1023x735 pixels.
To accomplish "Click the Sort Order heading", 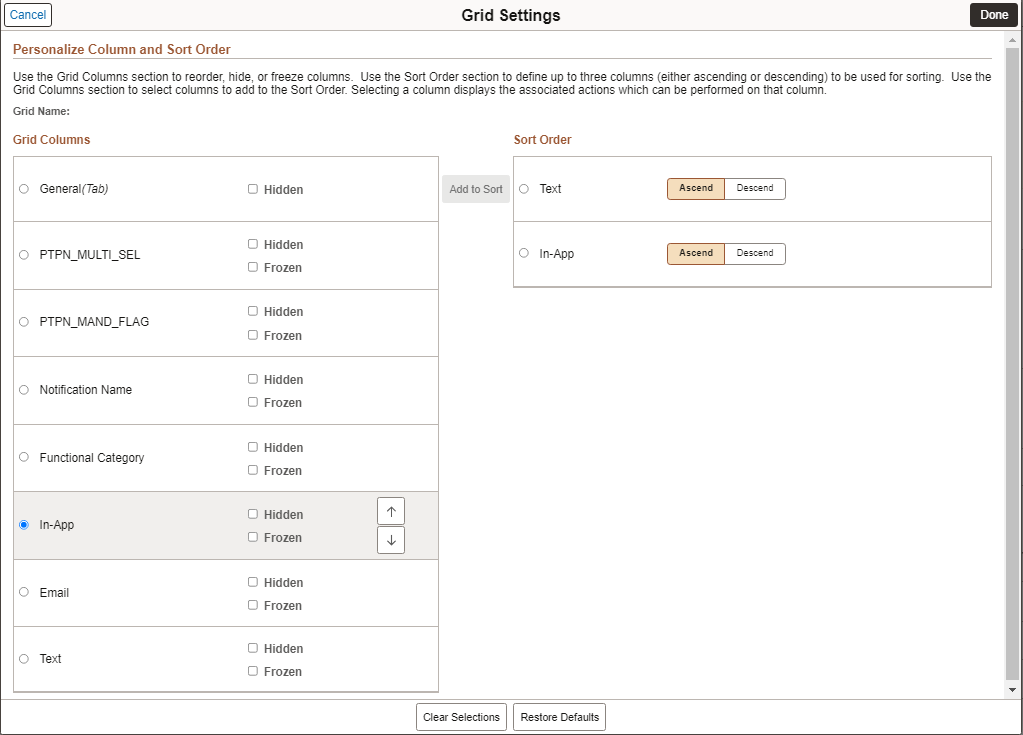I will pyautogui.click(x=542, y=140).
